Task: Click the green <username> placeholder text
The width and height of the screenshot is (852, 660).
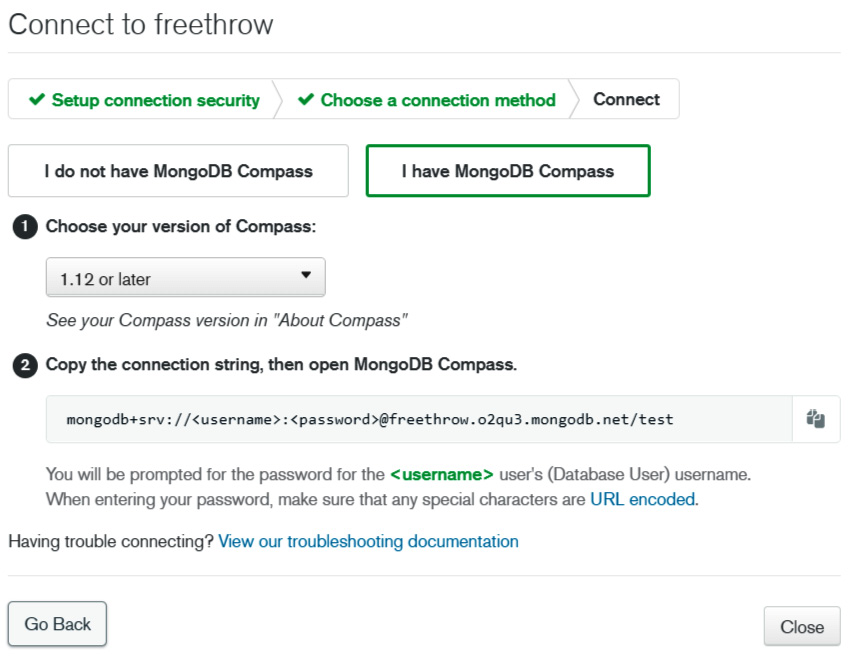Action: (x=441, y=474)
